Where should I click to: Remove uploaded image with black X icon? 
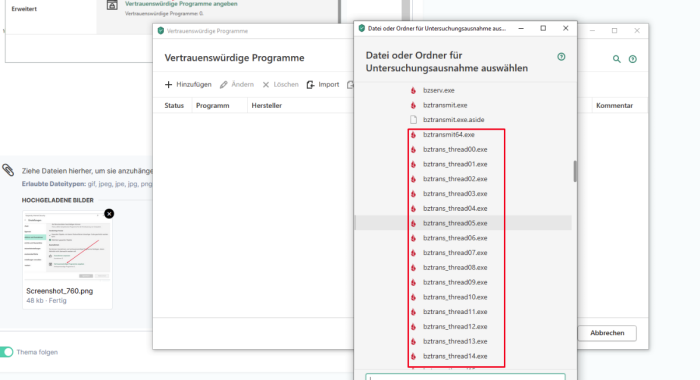coord(109,213)
